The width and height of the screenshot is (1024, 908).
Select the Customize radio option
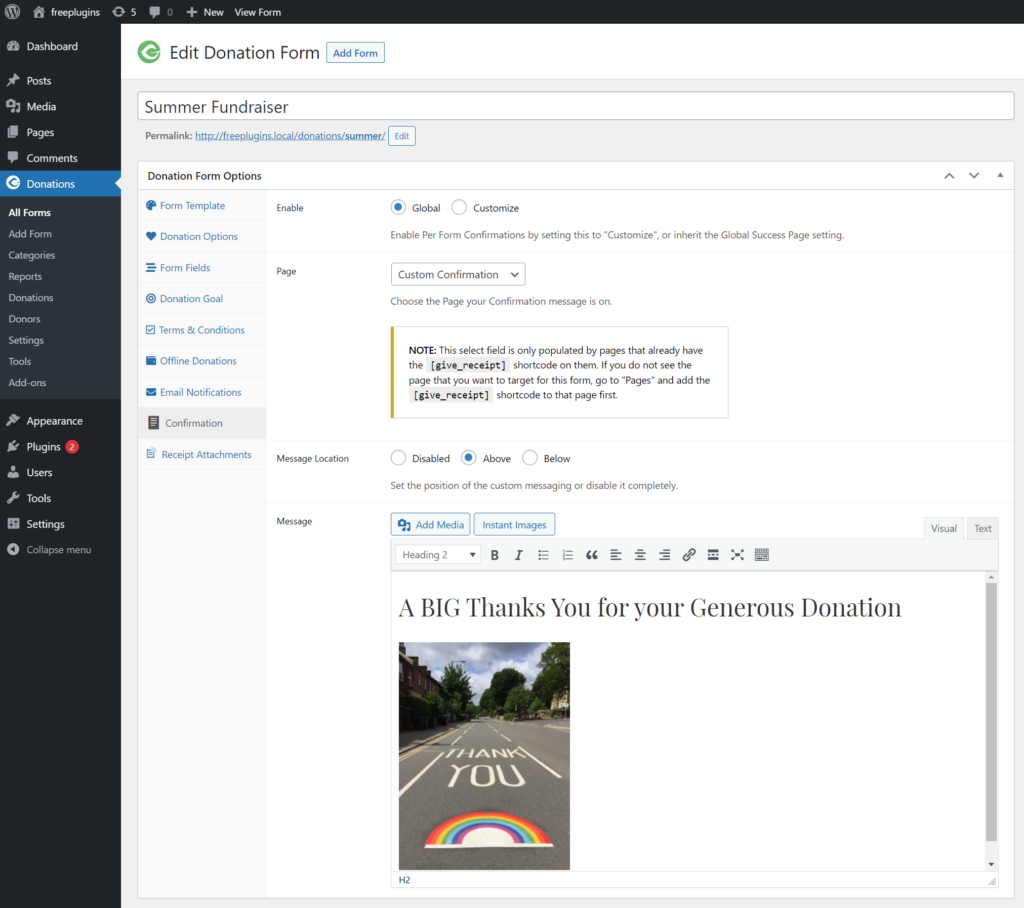(459, 208)
